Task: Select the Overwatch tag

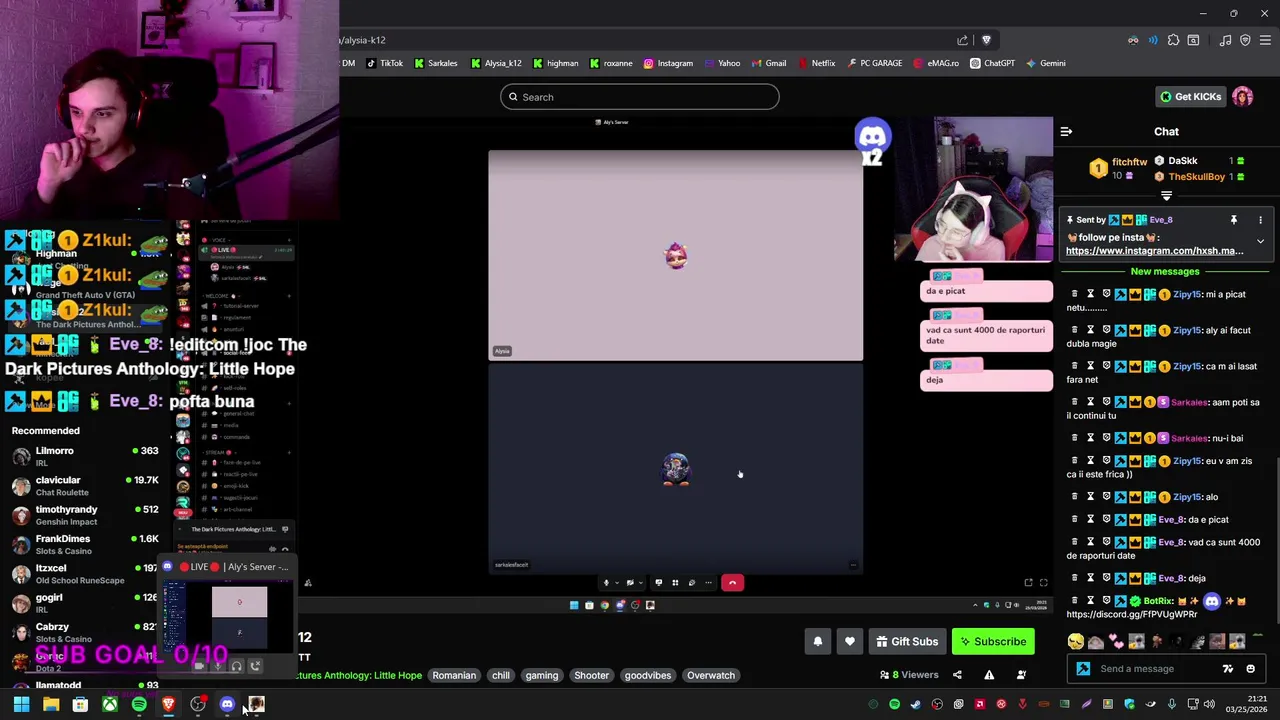Action: 711,675
